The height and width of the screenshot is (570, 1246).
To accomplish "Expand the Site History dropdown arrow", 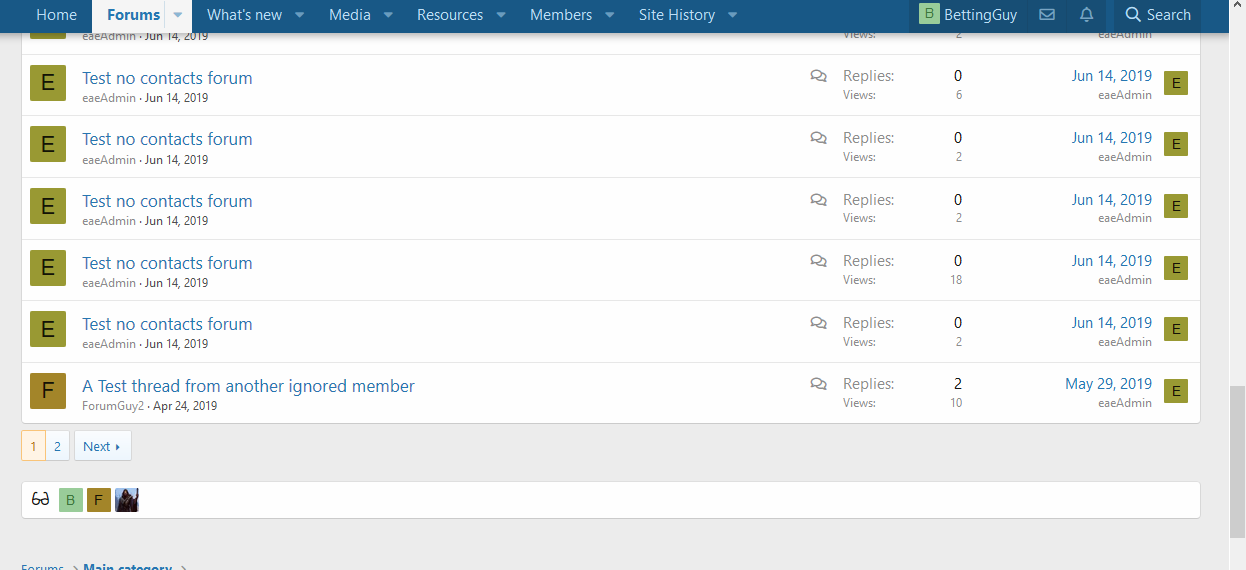I will 733,15.
